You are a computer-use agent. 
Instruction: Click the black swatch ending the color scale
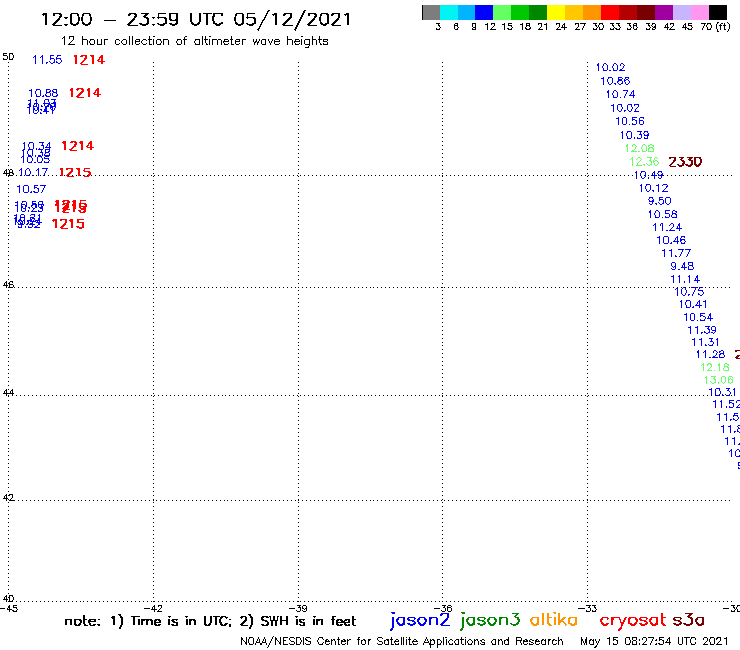[718, 12]
